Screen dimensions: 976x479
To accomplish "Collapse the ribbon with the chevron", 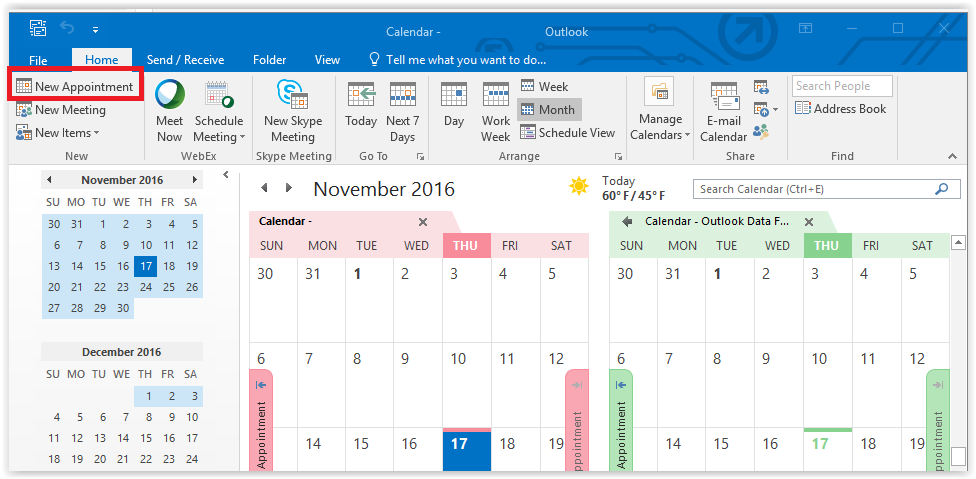I will point(952,156).
